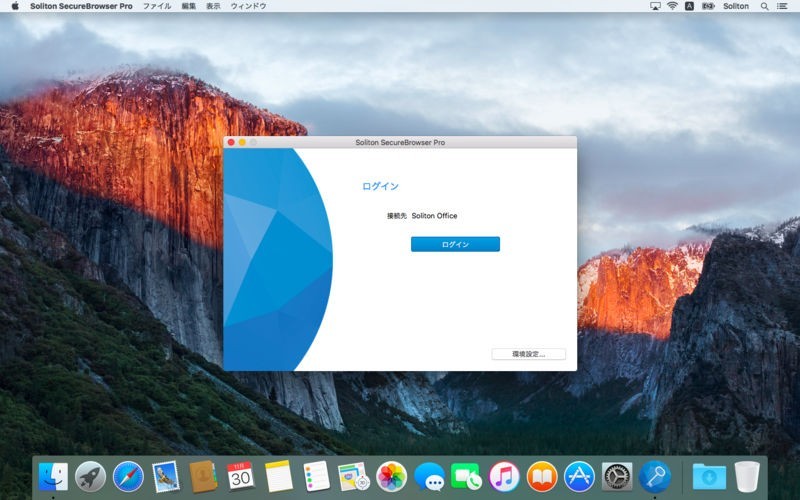The width and height of the screenshot is (800, 500).
Task: Open iTunes music app in Dock
Action: click(504, 476)
